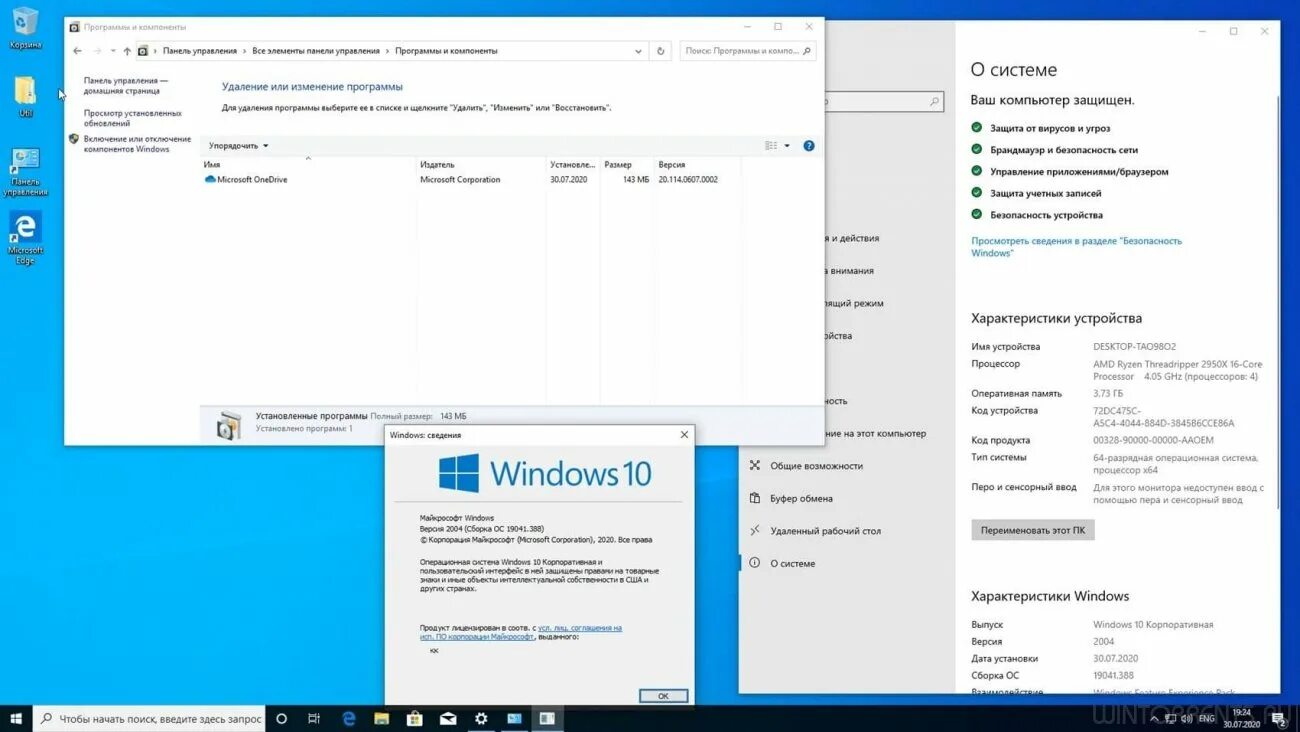Click OK in Windows info dialog

point(663,696)
